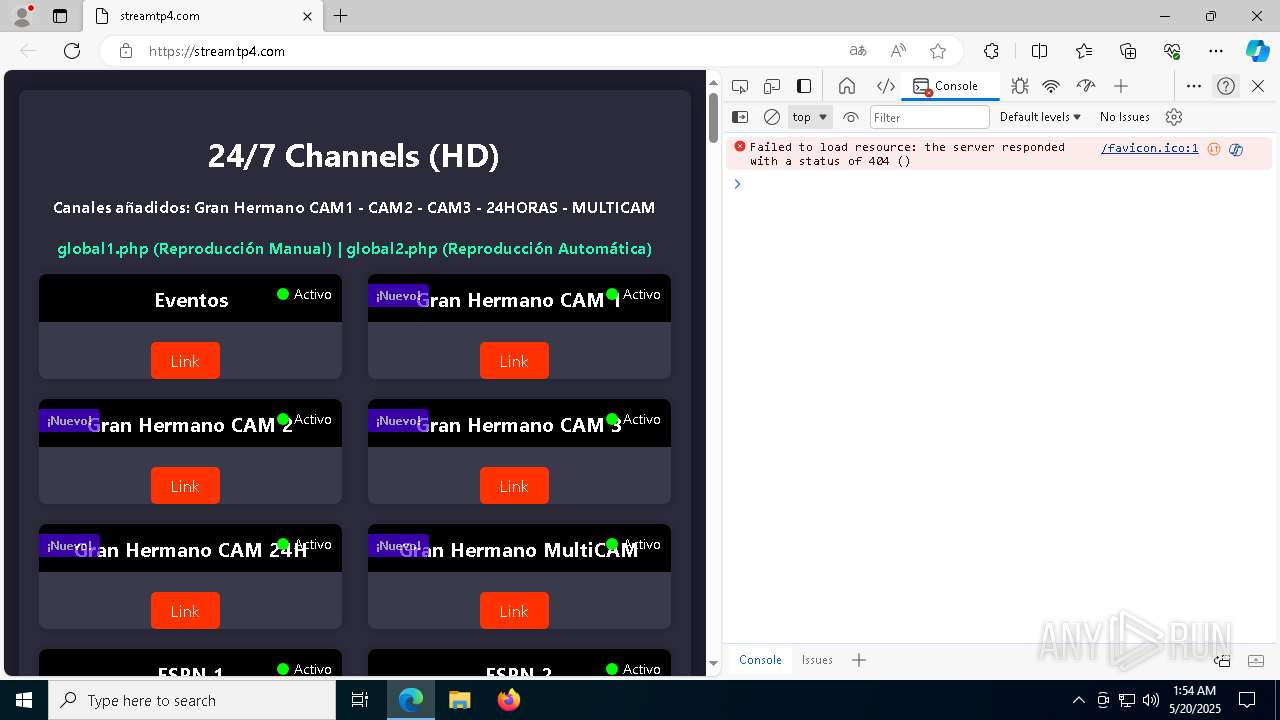The width and height of the screenshot is (1280, 720).
Task: Click the console Filter input field
Action: coord(930,117)
